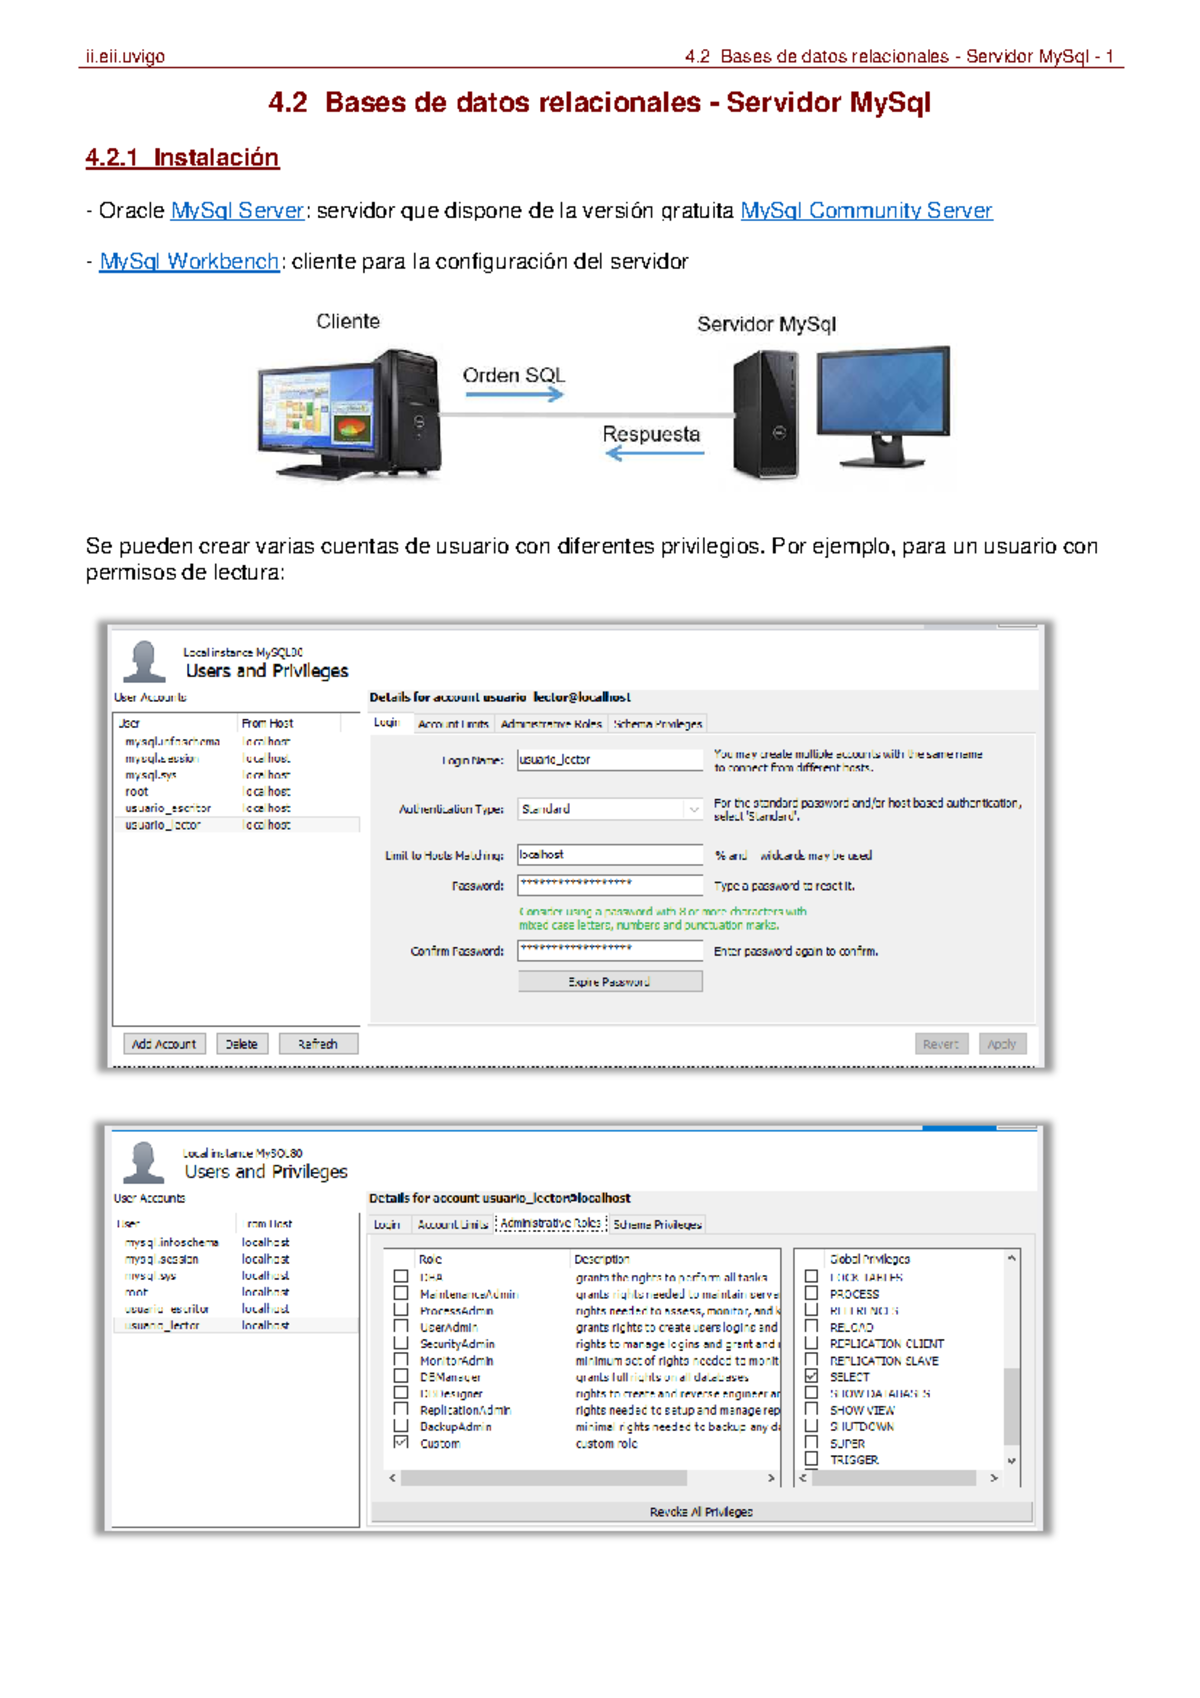Viewport: 1200px width, 1698px height.
Task: Toggle the DBManager role checkbox
Action: point(401,1376)
